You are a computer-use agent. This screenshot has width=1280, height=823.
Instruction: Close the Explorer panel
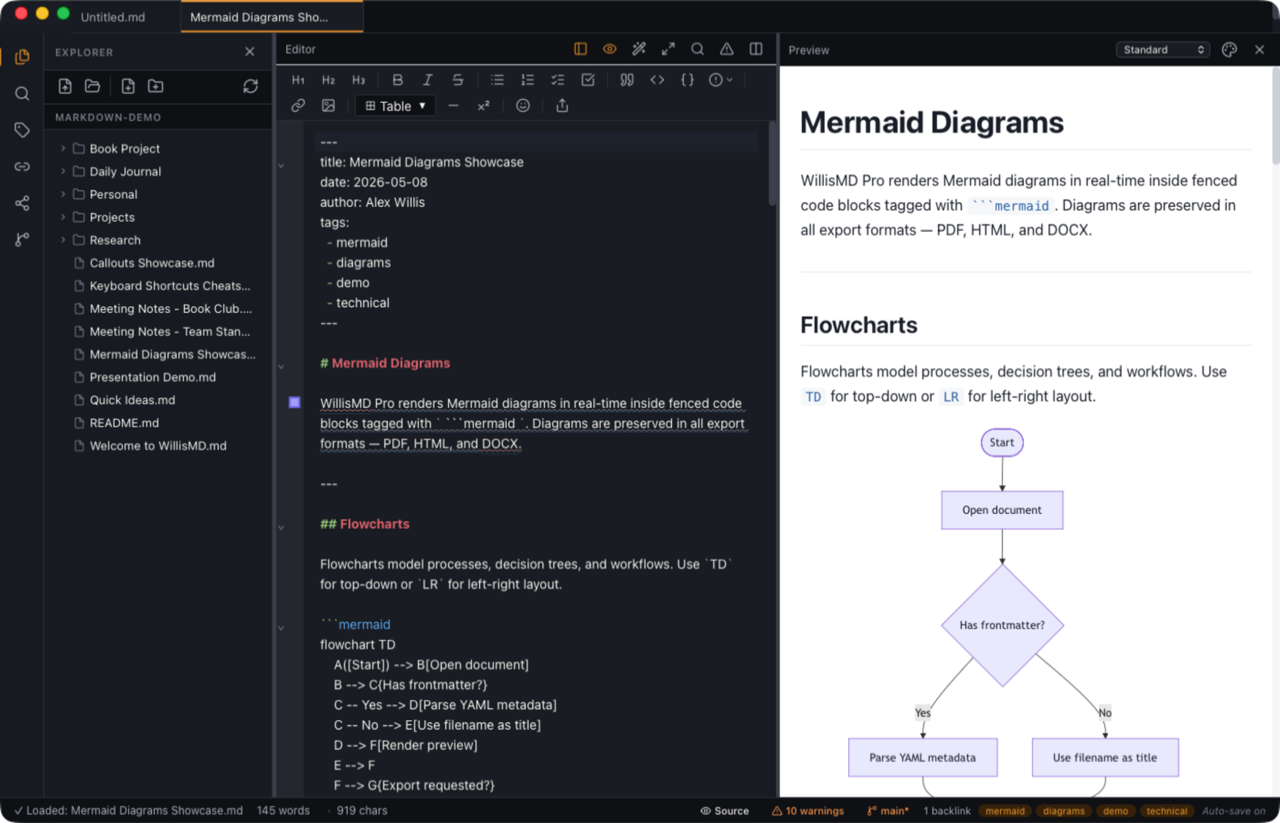coord(250,52)
